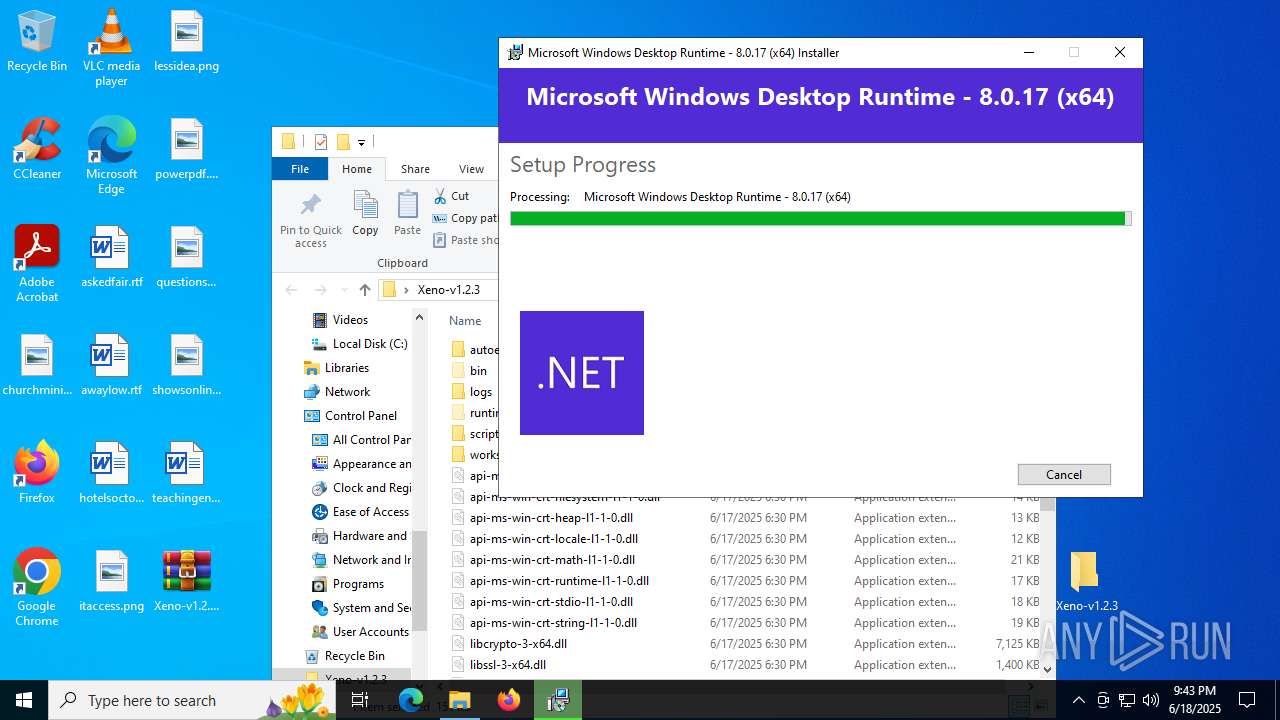Click the .NET logo in installer
This screenshot has width=1280, height=720.
tap(582, 373)
